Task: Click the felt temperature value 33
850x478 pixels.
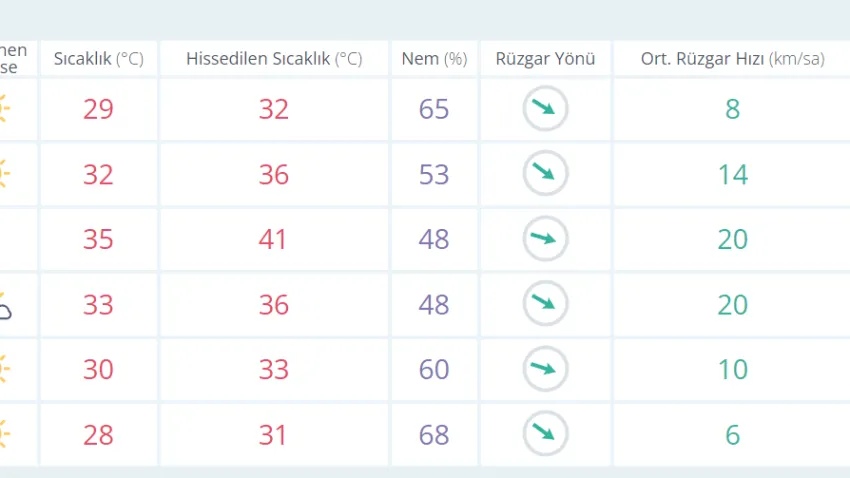Action: click(273, 370)
